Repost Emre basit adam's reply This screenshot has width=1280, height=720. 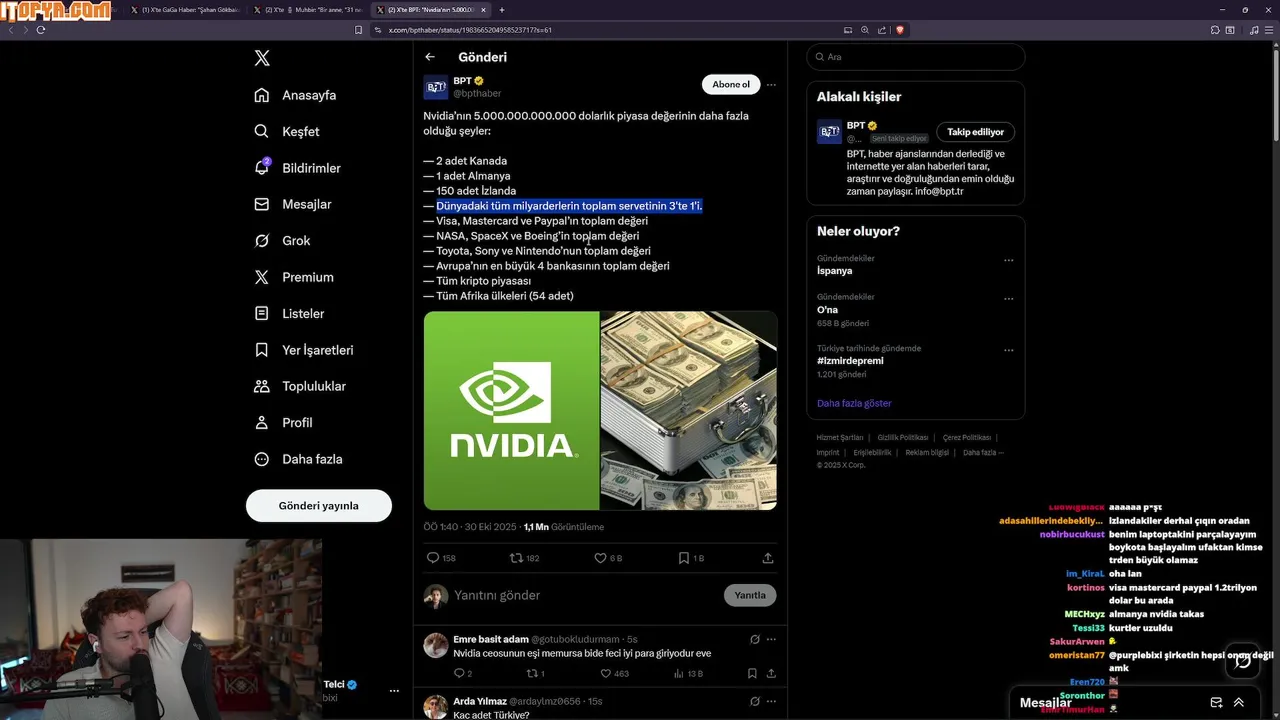click(535, 674)
